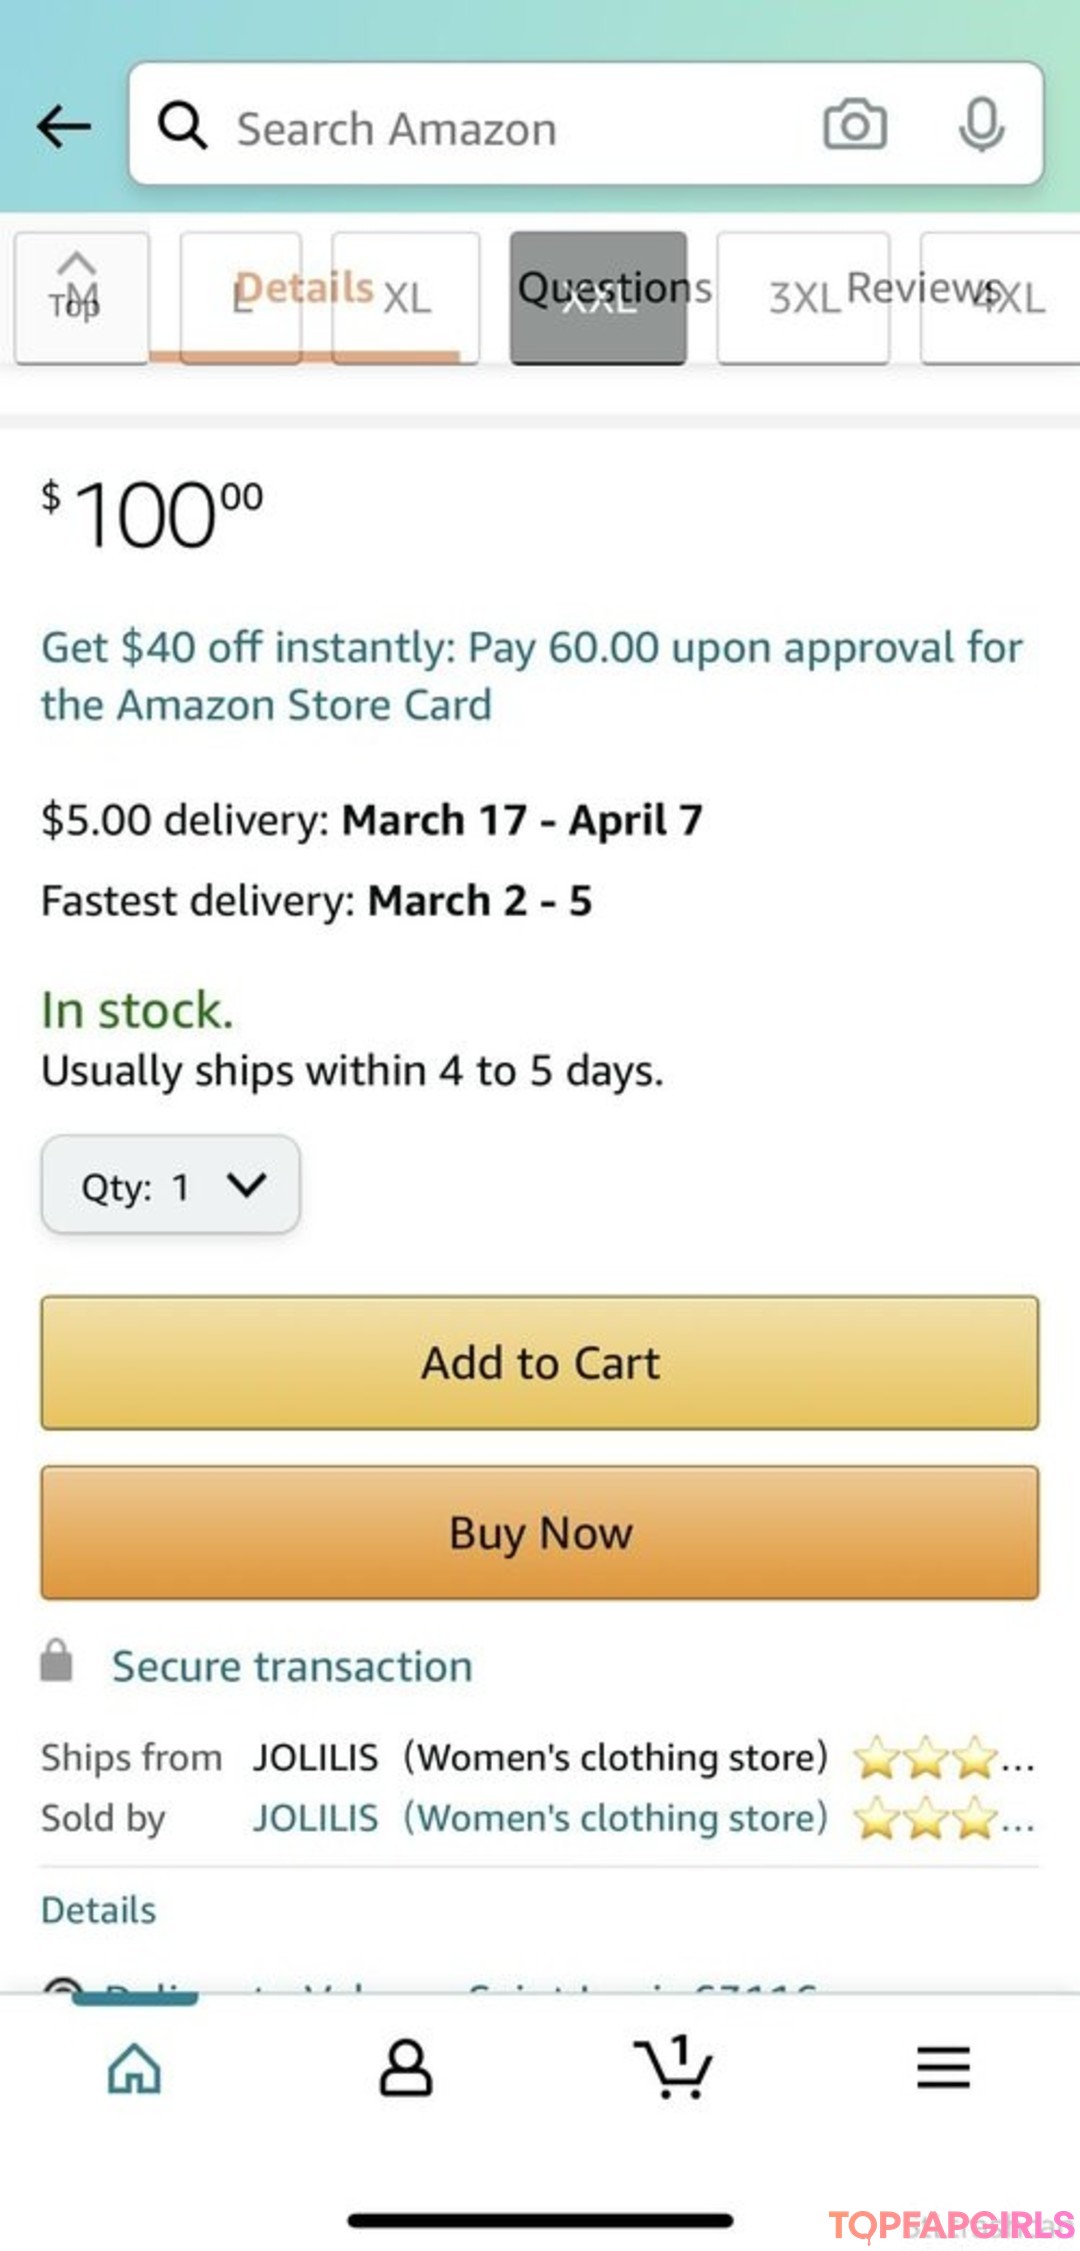The image size is (1080, 2251).
Task: Open the Amazon Store Card $40 off offer
Action: coord(531,676)
